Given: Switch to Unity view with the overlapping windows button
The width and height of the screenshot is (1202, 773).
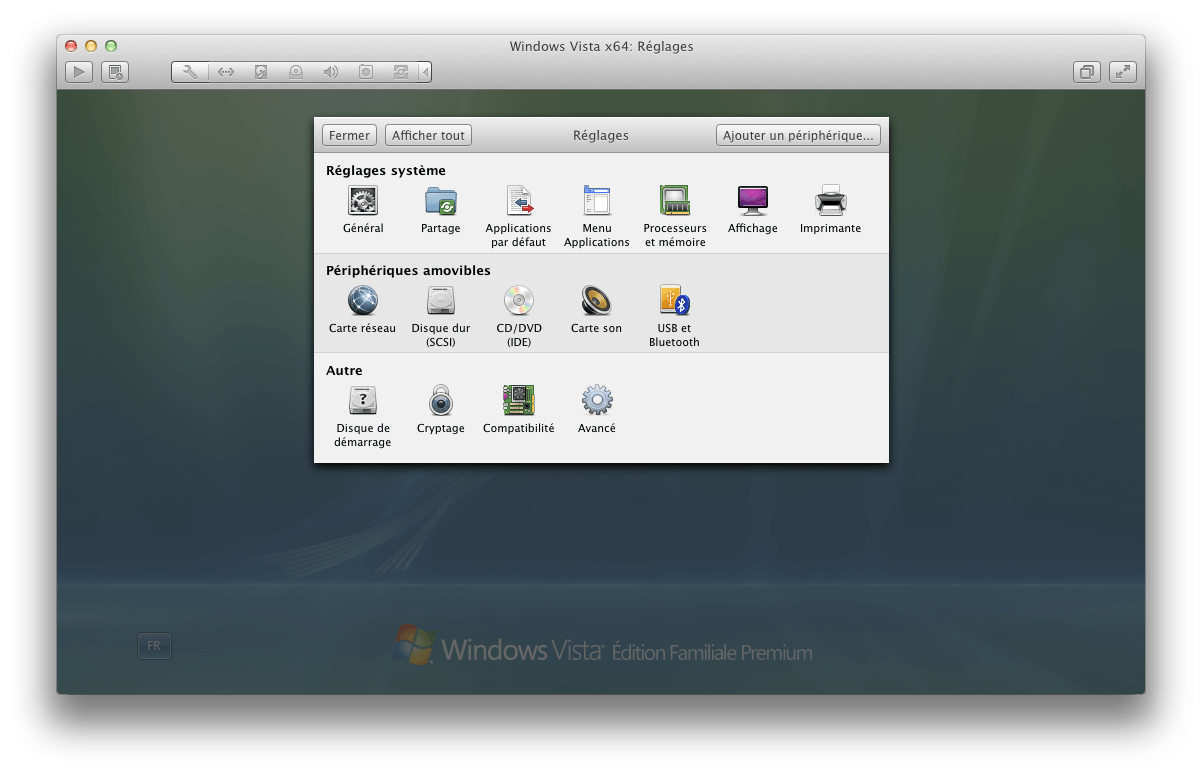Looking at the screenshot, I should pos(1086,72).
